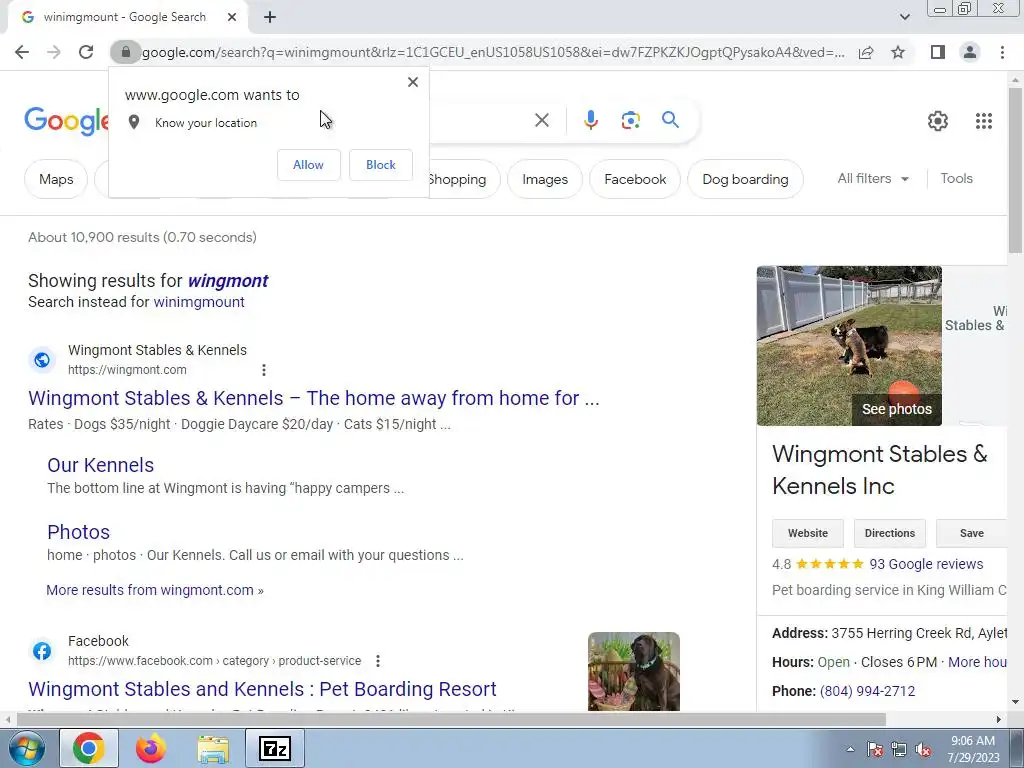The image size is (1024, 768).
Task: Bookmark this tab with the star icon
Action: tap(898, 52)
